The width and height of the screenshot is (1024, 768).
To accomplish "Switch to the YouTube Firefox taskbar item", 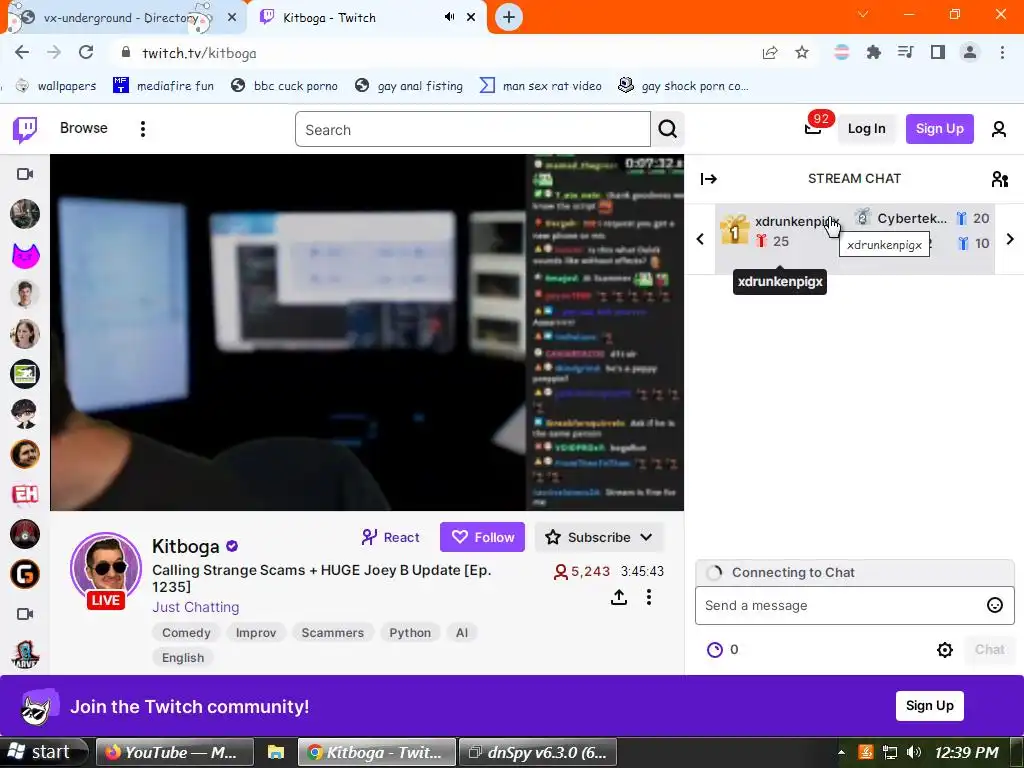I will point(174,752).
